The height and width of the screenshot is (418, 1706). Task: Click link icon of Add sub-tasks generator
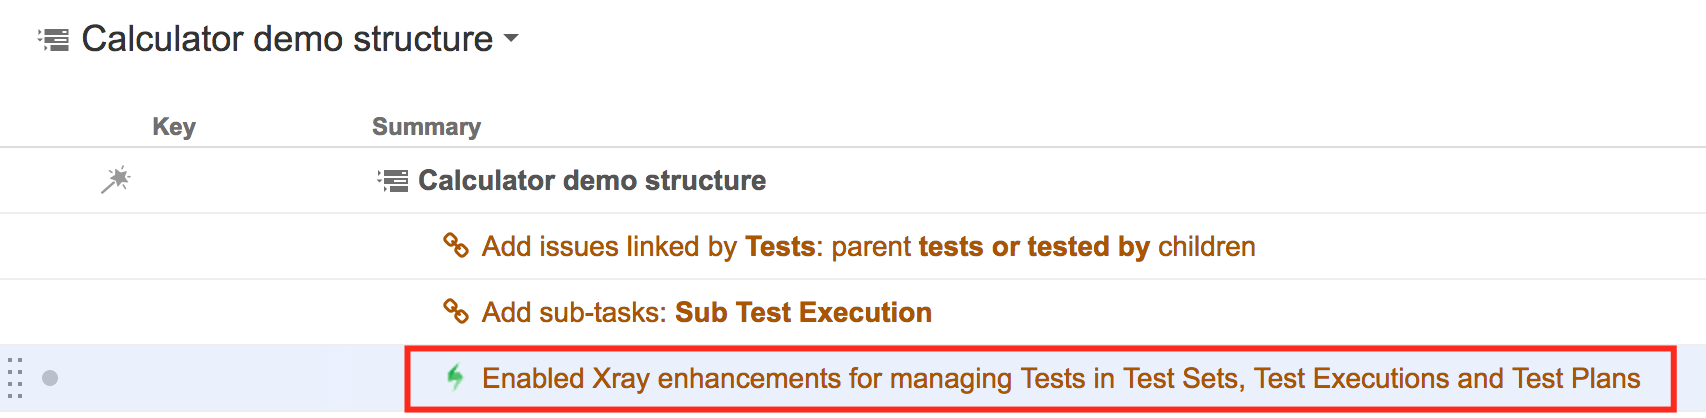[x=456, y=311]
